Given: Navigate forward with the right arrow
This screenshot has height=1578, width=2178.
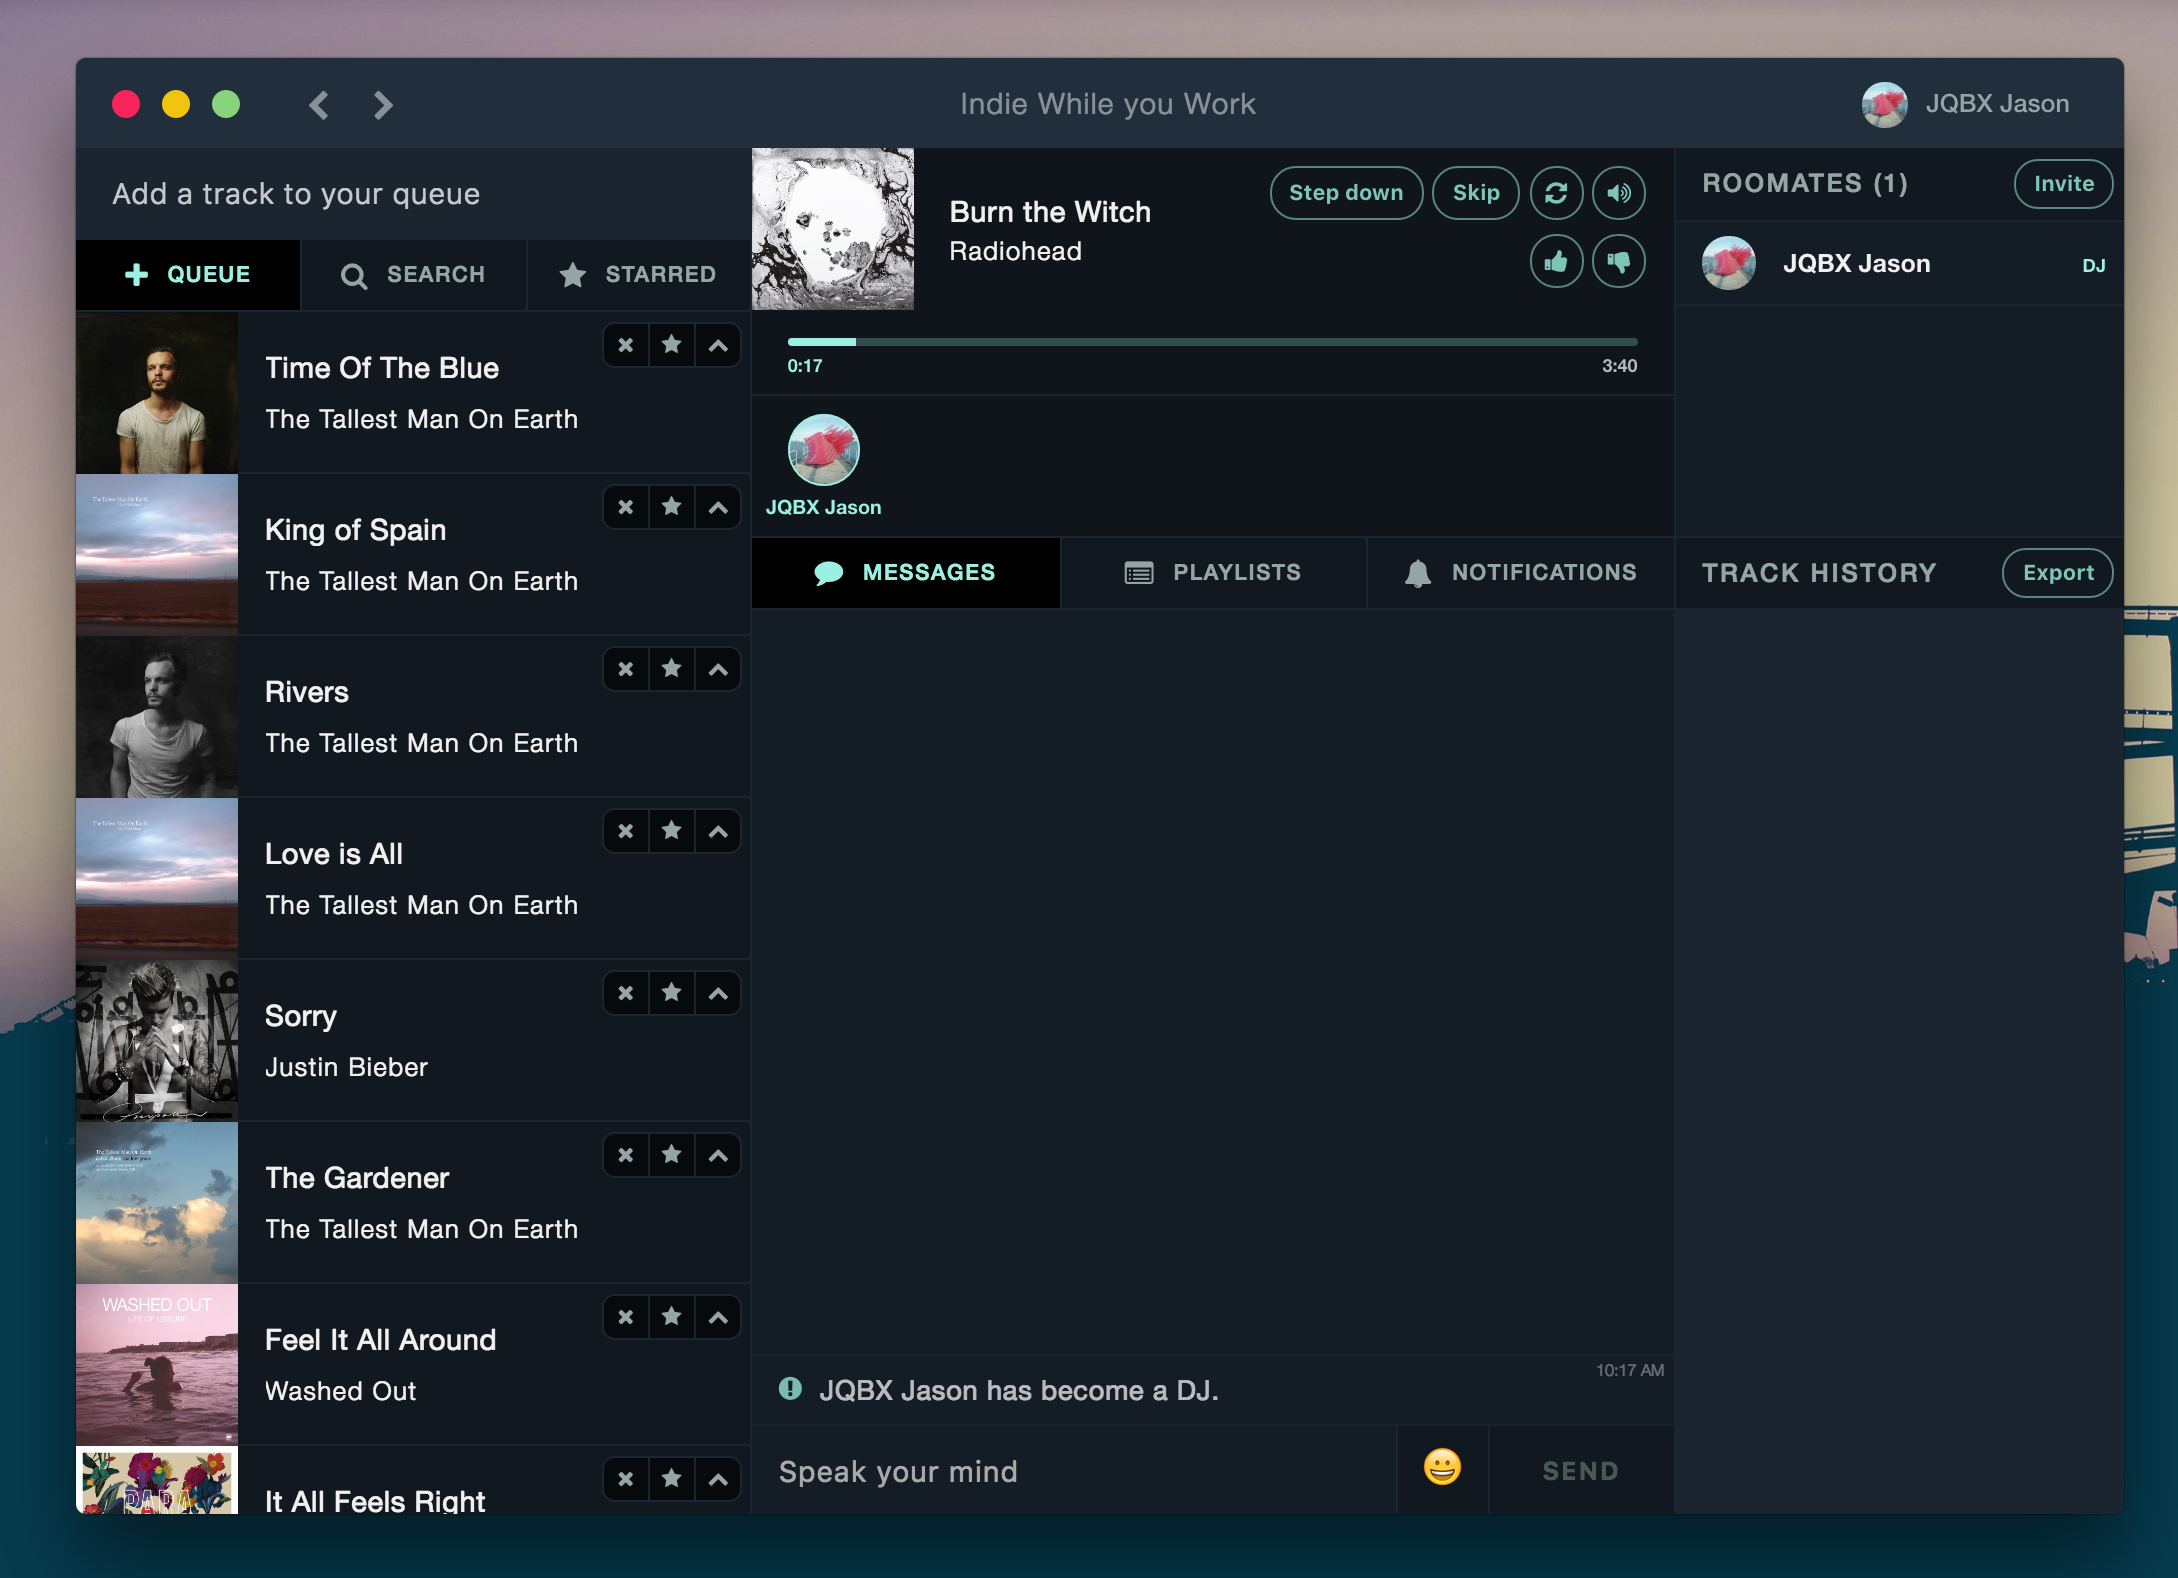Looking at the screenshot, I should coord(383,105).
